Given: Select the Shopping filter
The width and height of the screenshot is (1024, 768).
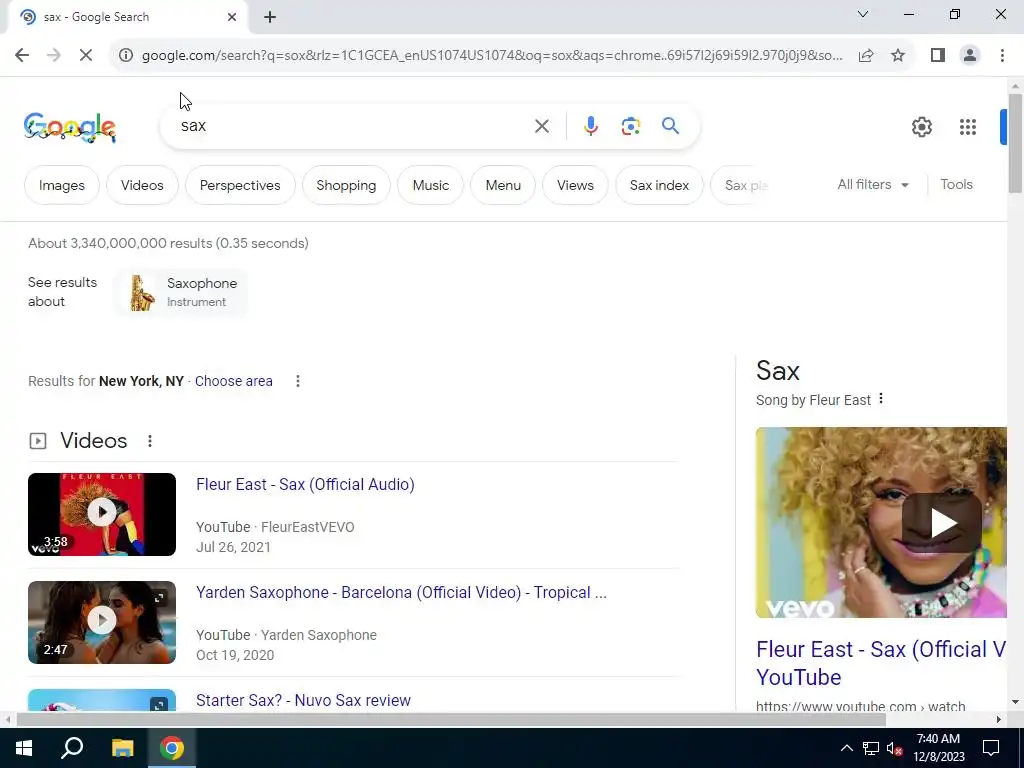Looking at the screenshot, I should point(346,185).
